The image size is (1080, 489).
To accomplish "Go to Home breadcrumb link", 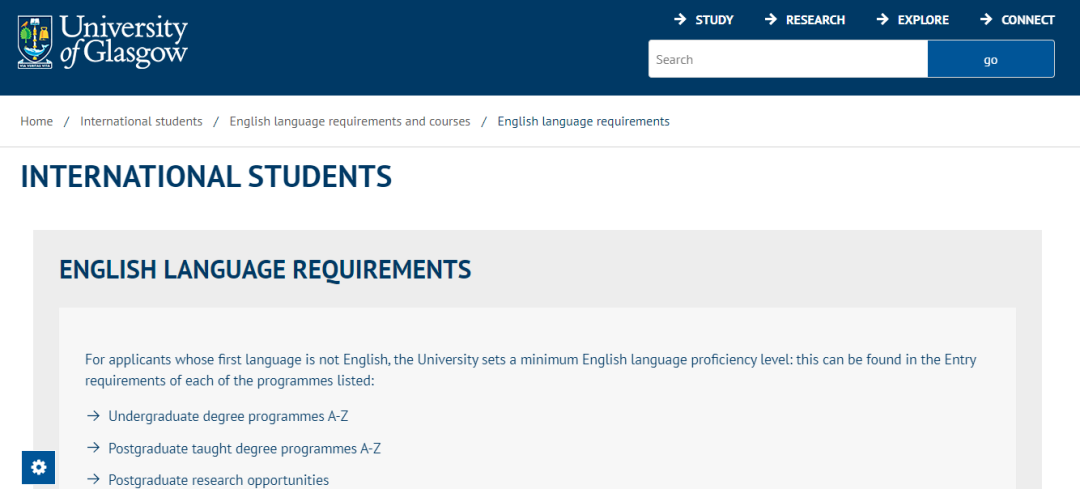I will click(37, 121).
